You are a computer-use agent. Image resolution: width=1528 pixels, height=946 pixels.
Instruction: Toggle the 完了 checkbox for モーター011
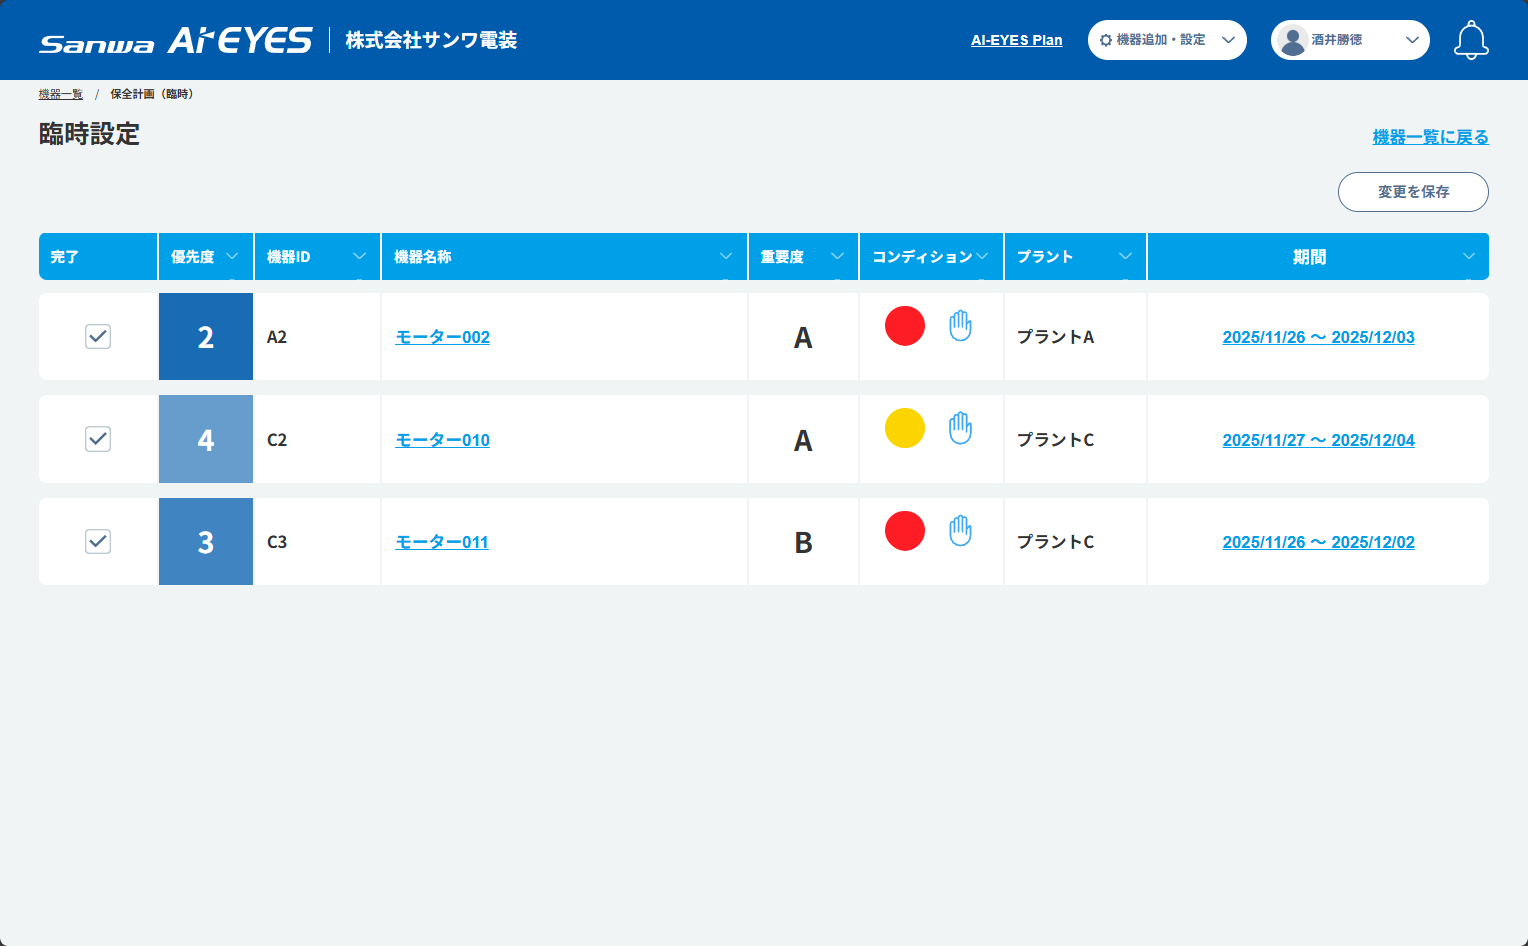pyautogui.click(x=98, y=541)
